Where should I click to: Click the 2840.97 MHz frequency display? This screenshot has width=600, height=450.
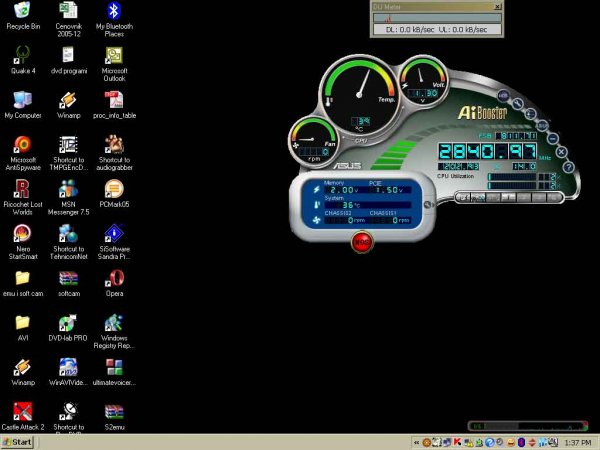[x=488, y=152]
